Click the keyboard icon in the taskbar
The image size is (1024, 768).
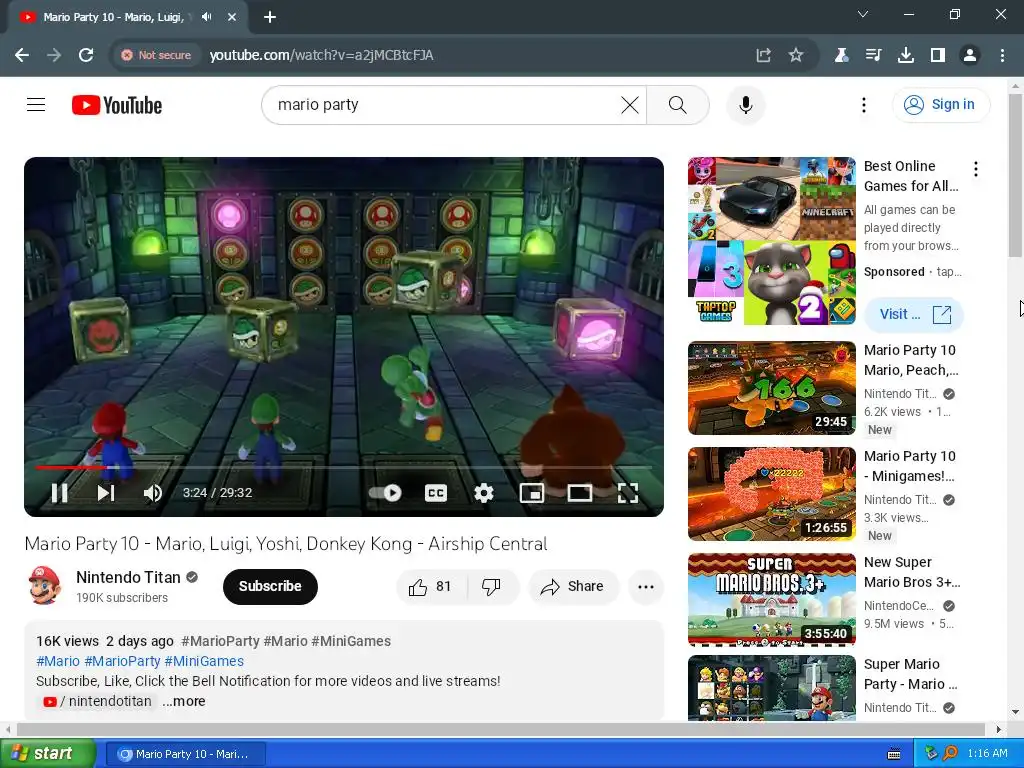click(894, 754)
